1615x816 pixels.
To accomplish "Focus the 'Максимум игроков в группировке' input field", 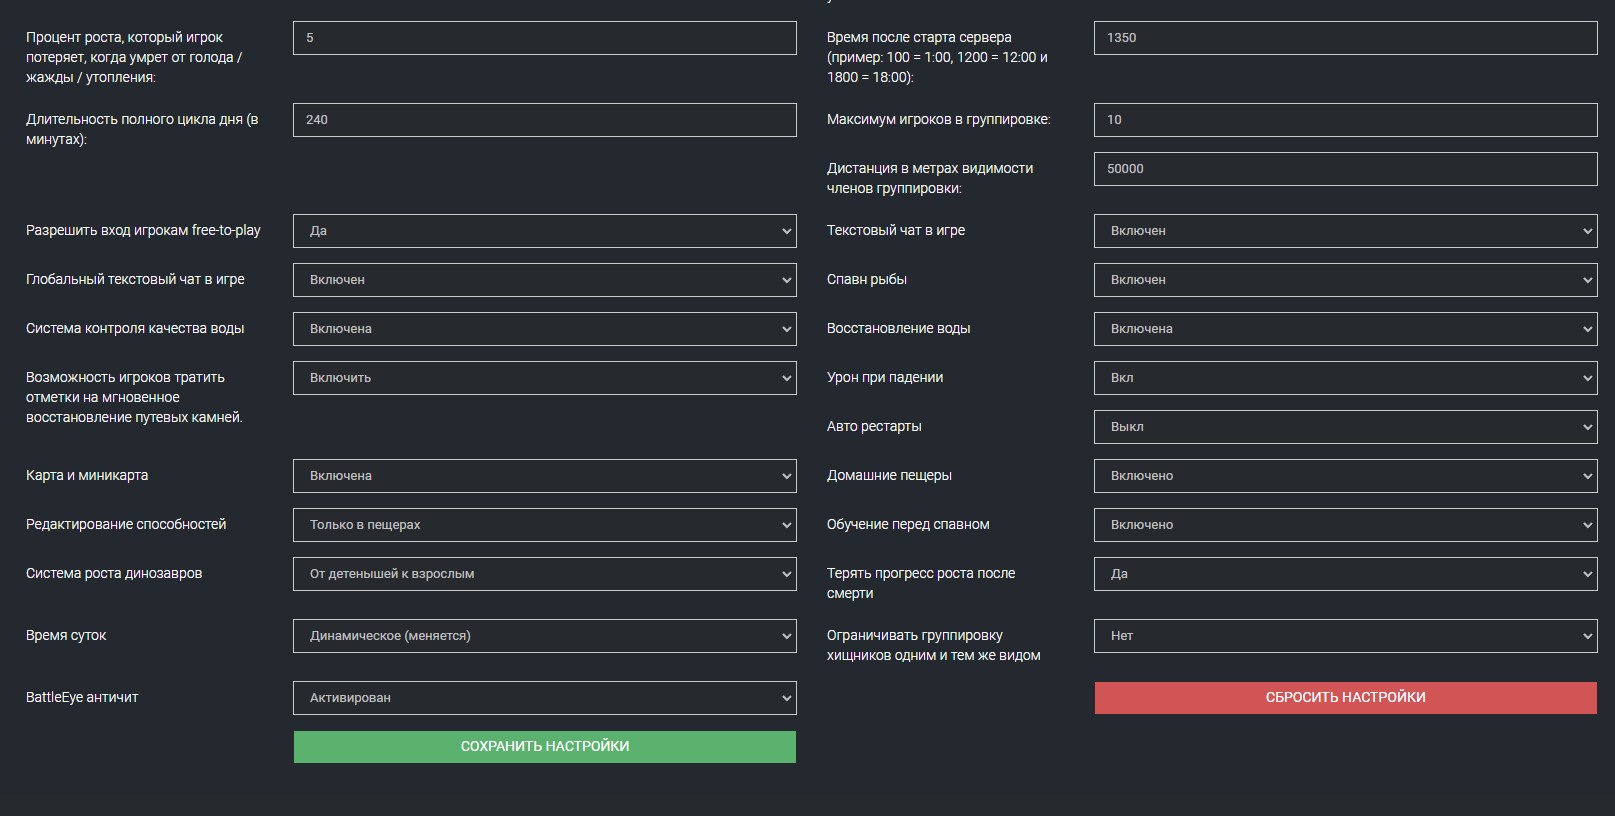I will (x=1345, y=120).
